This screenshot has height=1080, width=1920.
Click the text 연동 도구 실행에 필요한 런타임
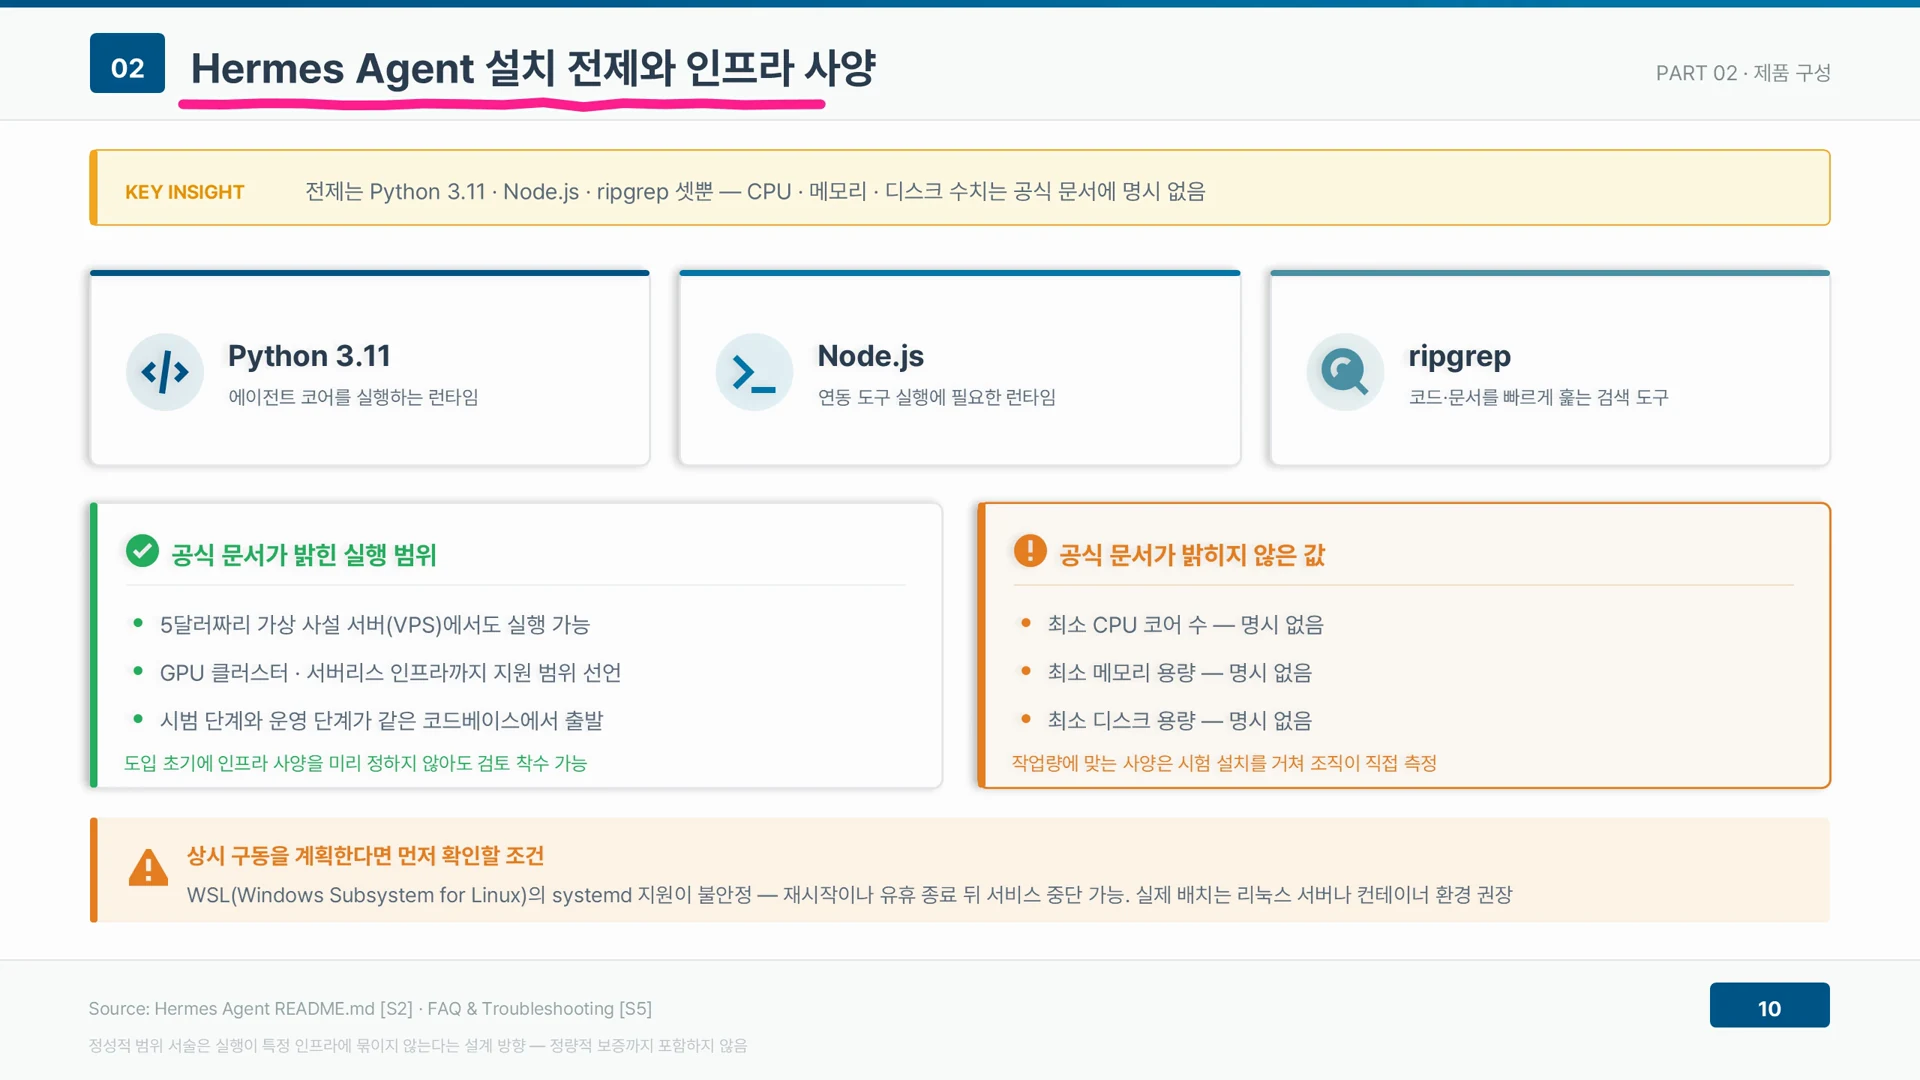coord(936,397)
